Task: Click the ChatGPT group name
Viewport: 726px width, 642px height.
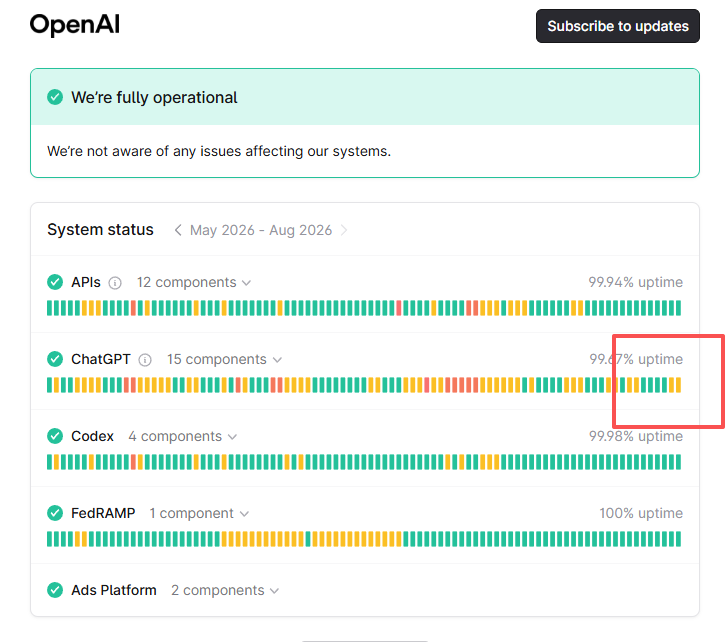Action: tap(100, 359)
